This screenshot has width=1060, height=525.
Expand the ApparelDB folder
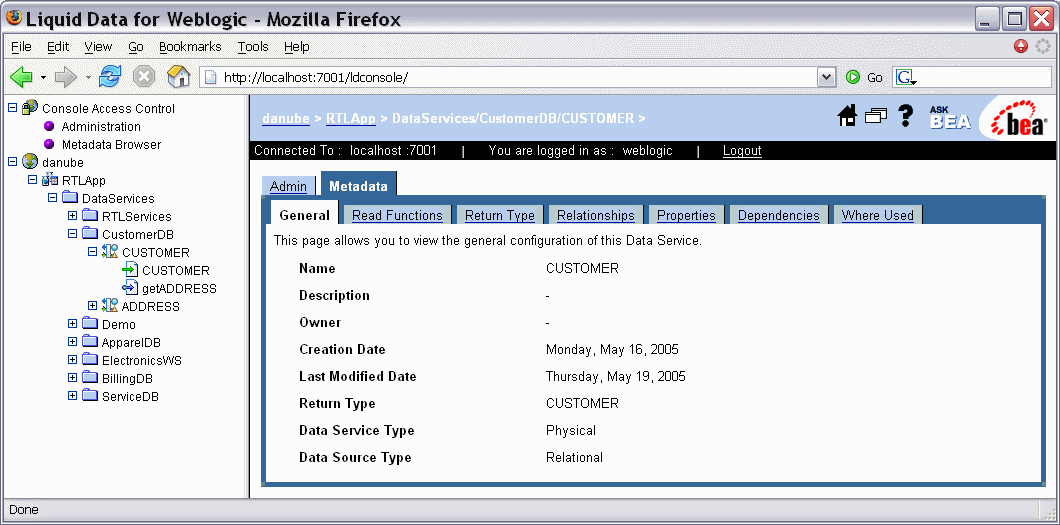(72, 343)
